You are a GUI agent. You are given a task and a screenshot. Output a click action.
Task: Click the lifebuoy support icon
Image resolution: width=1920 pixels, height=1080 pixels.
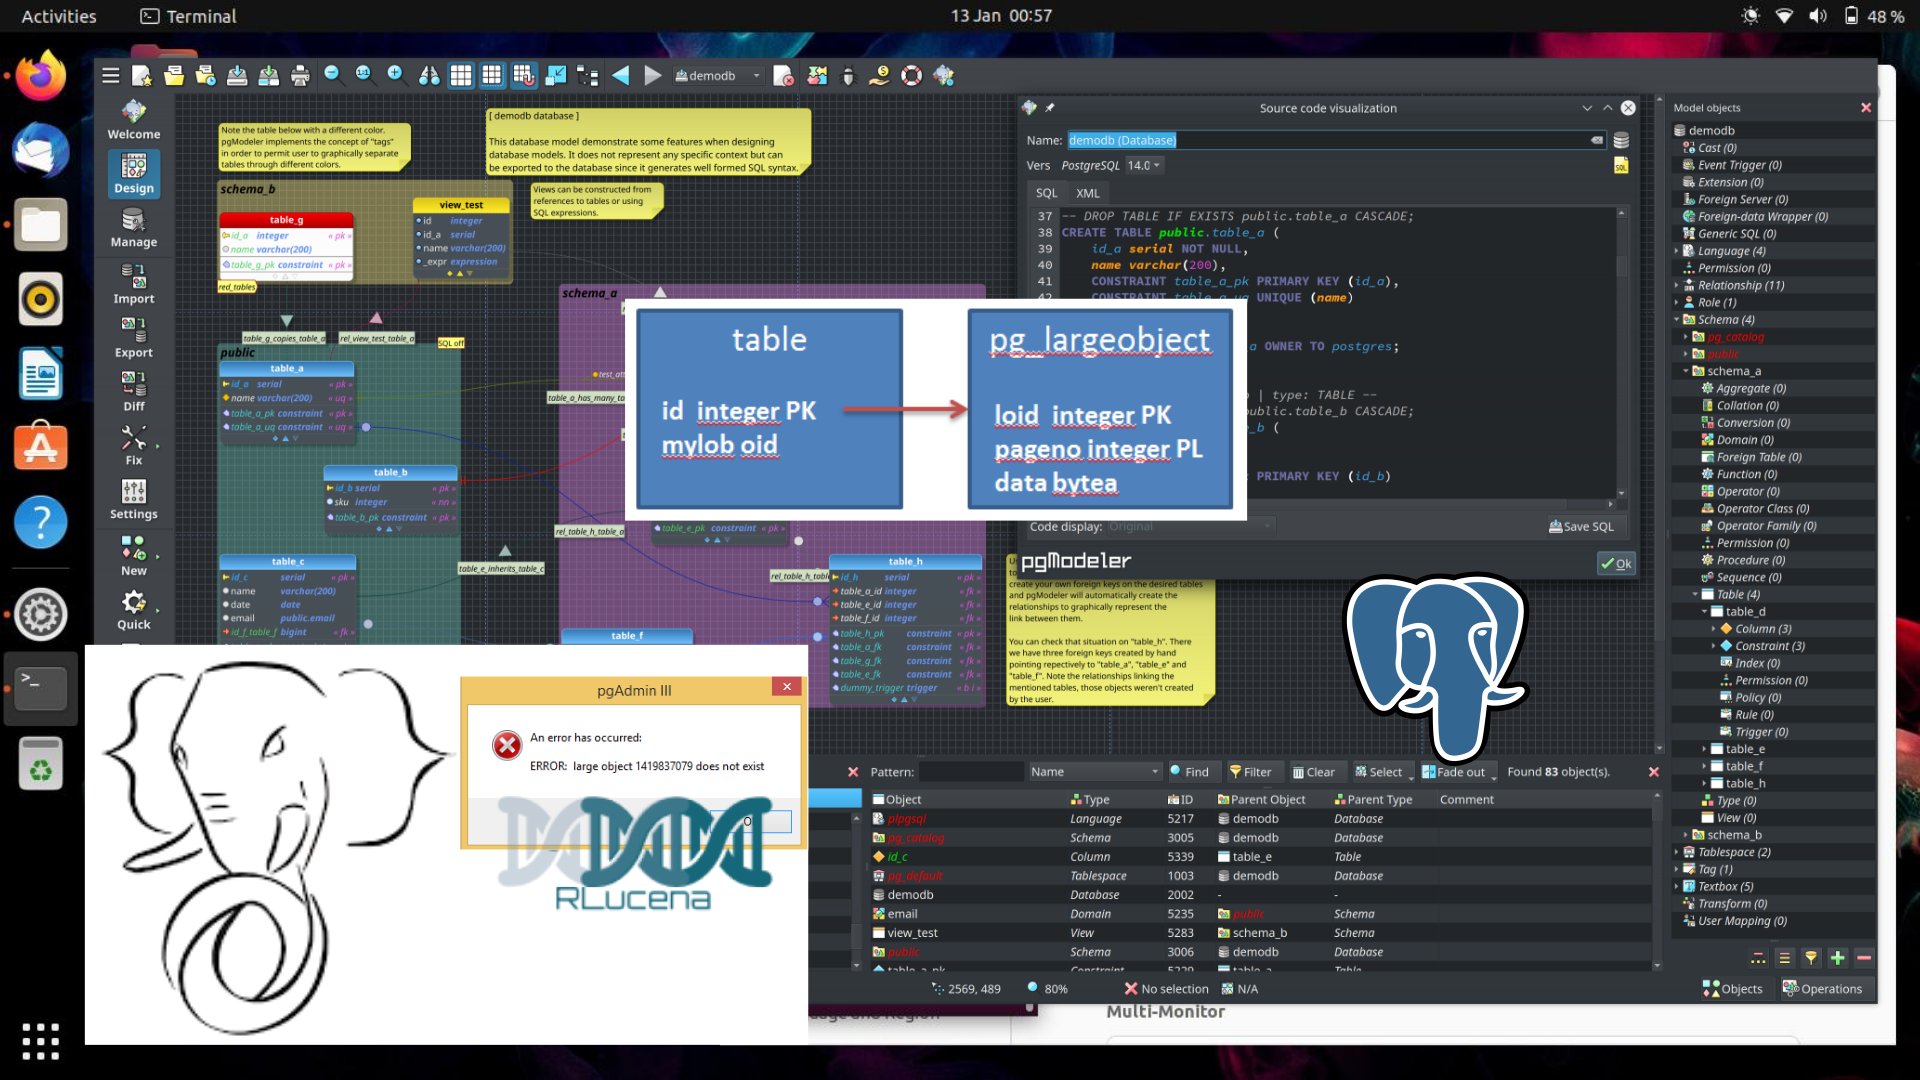912,76
